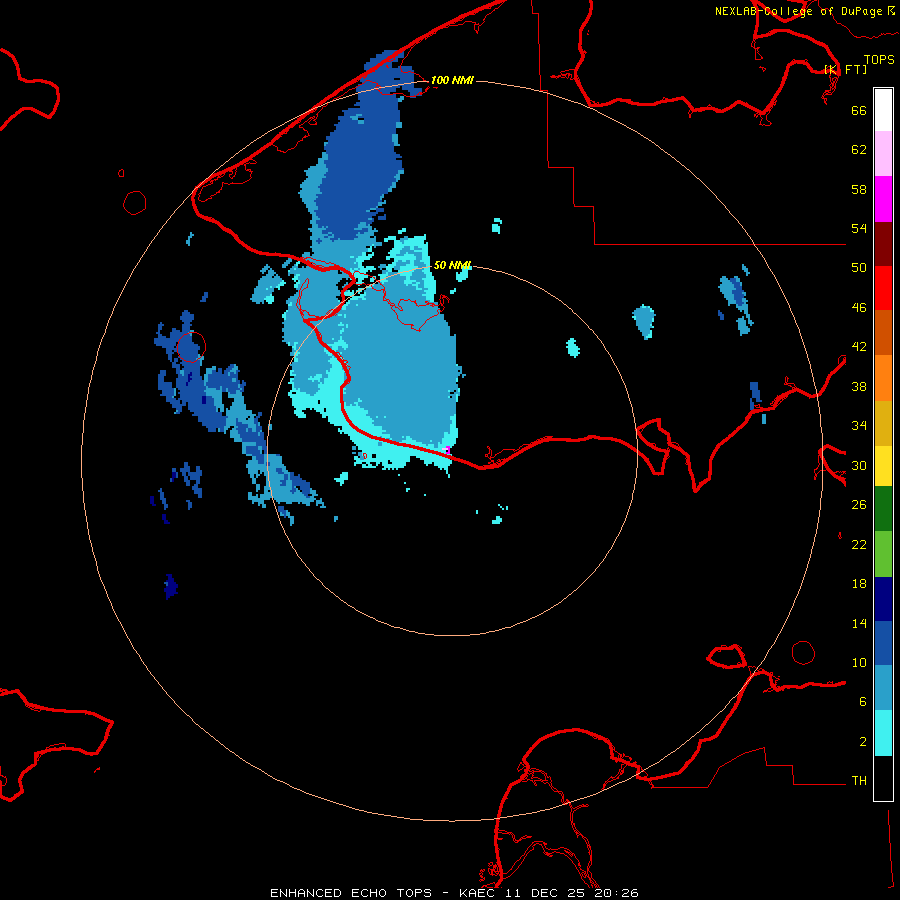
Task: Select the dark orange legend swatch
Action: pos(883,332)
